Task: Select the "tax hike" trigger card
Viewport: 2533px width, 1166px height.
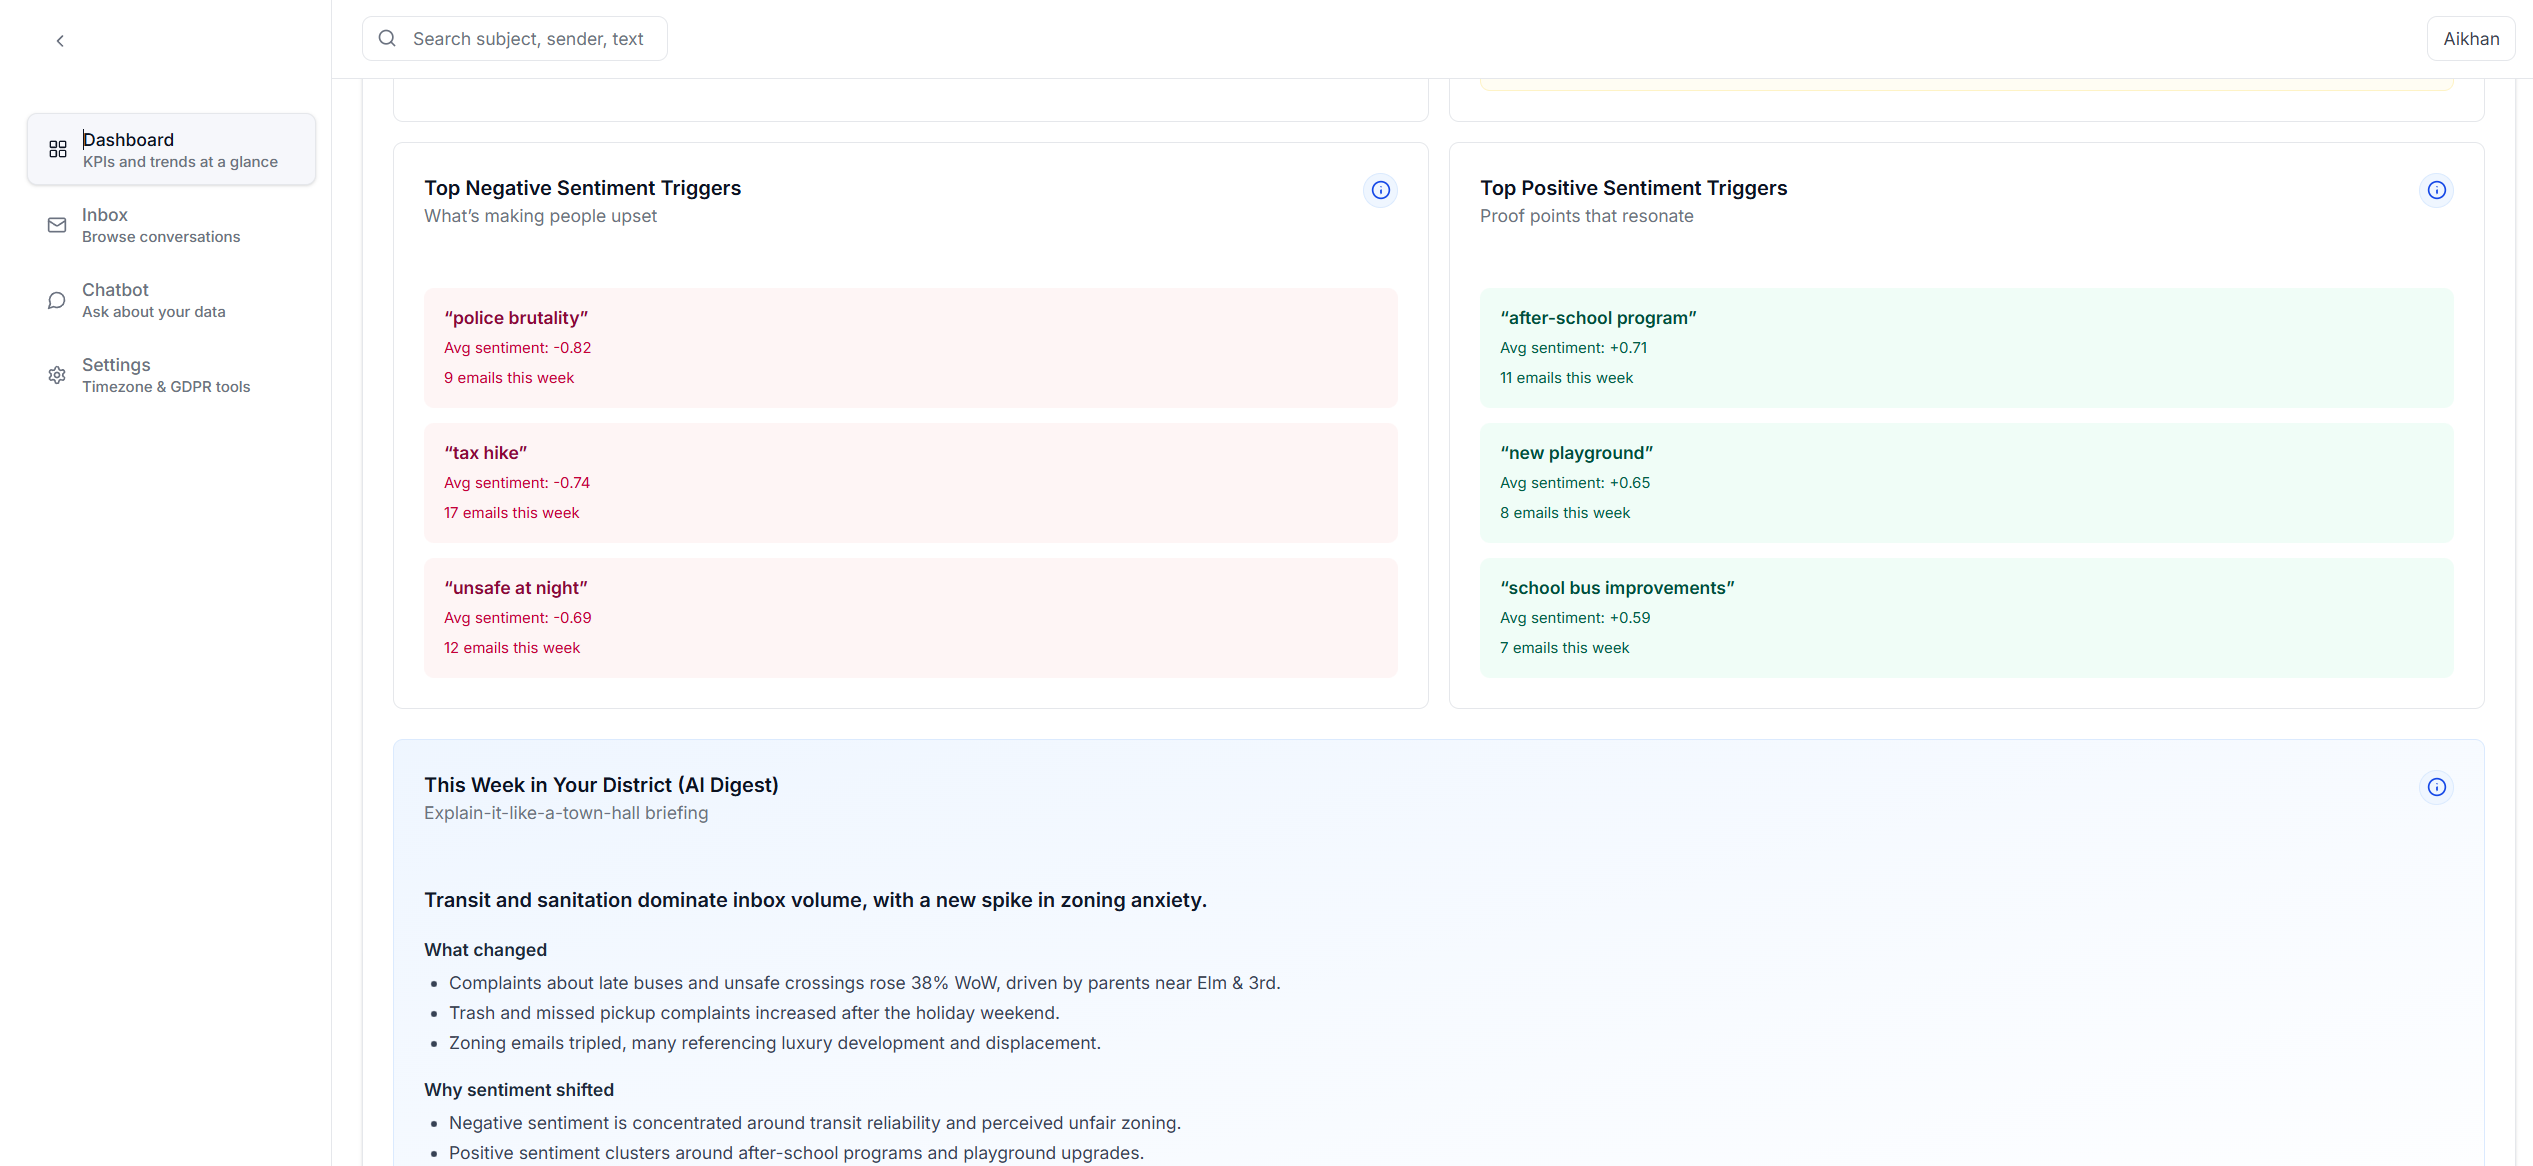Action: point(910,482)
